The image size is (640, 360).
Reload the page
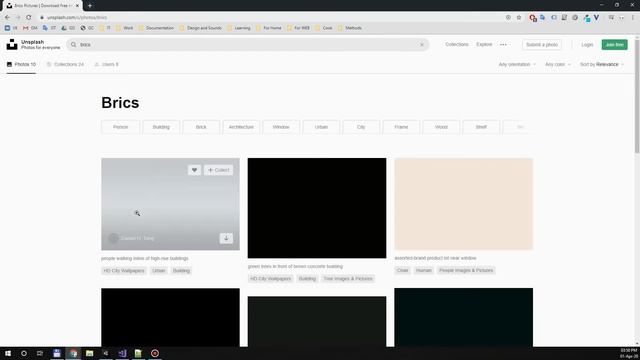[29, 17]
